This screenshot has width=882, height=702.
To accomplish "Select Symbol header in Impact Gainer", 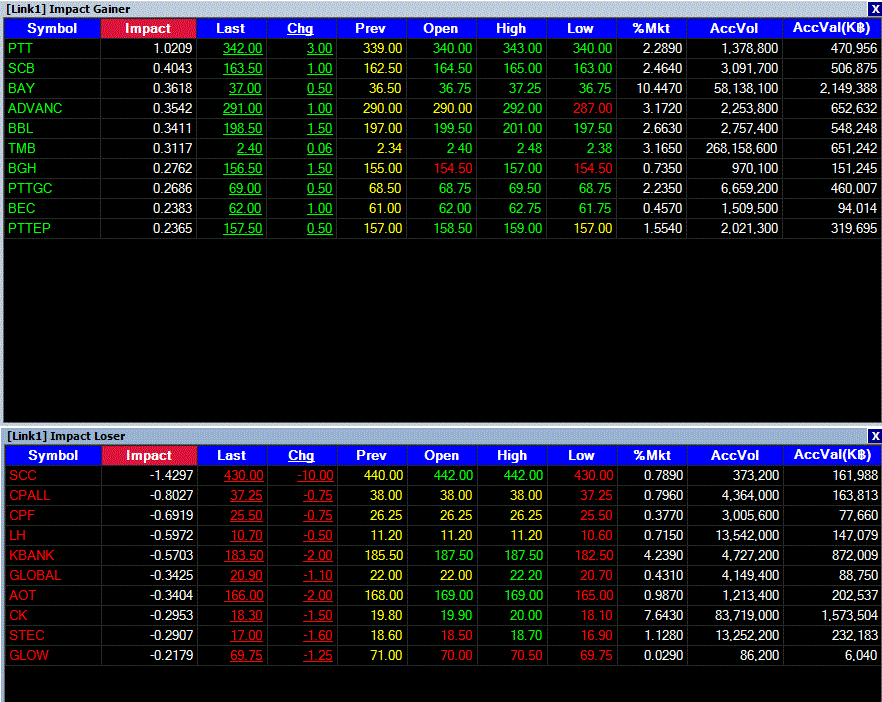I will 52,29.
